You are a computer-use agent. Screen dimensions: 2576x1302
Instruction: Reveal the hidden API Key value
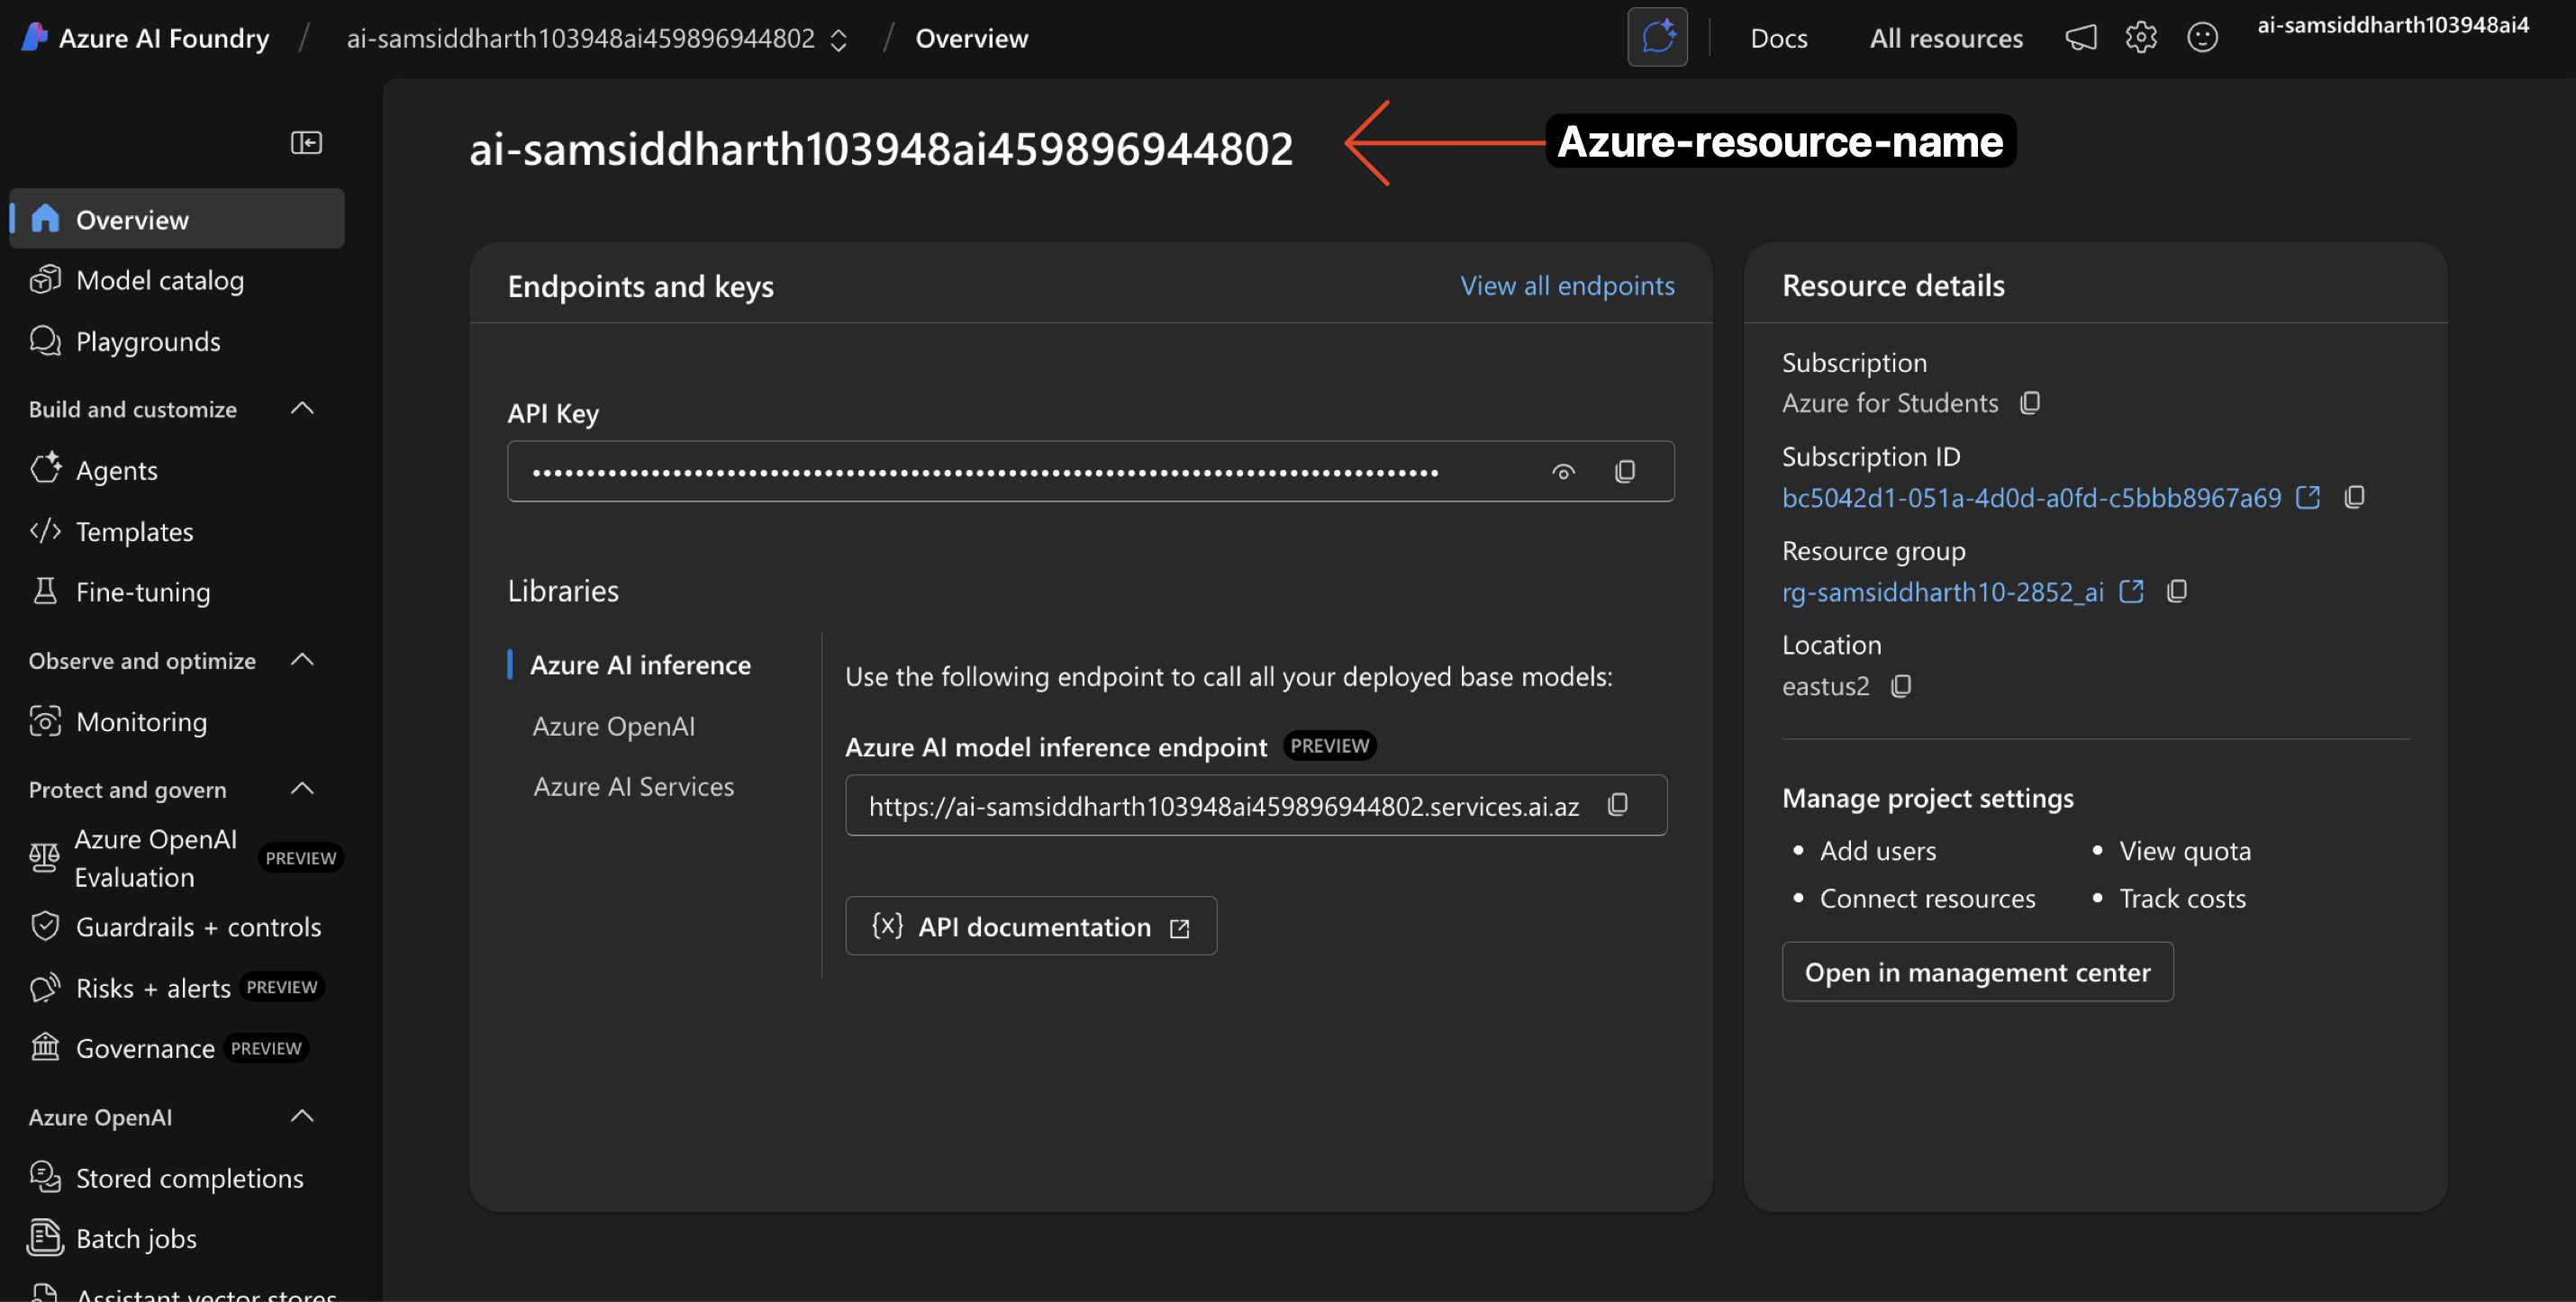click(1563, 470)
